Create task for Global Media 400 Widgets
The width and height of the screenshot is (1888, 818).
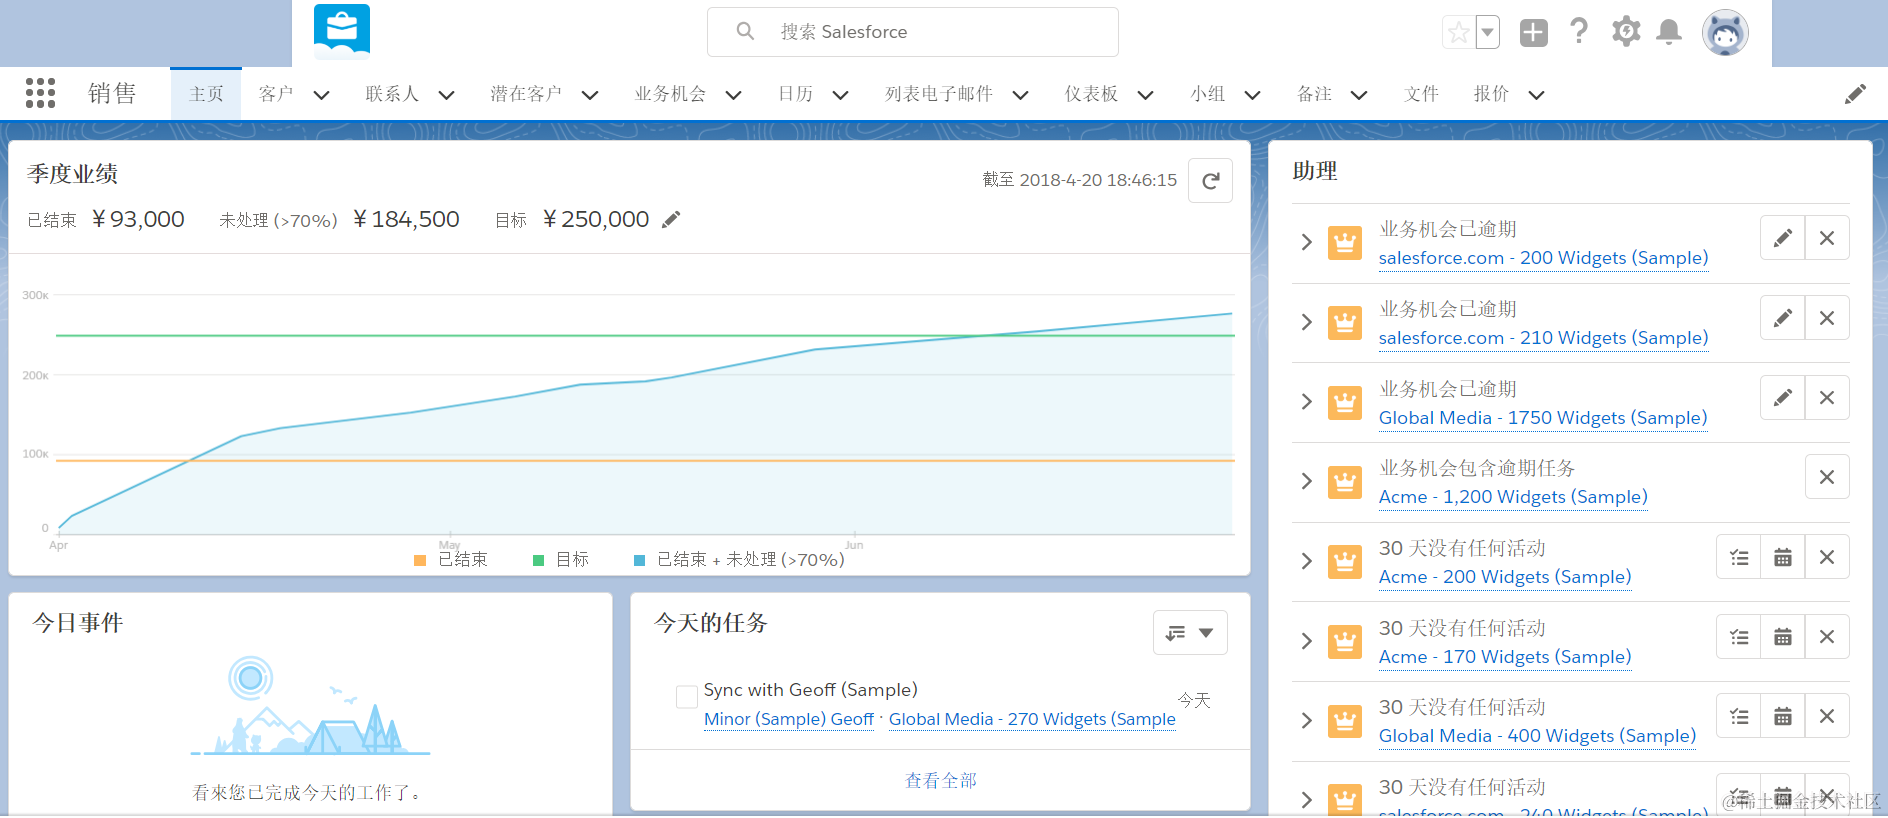1739,716
